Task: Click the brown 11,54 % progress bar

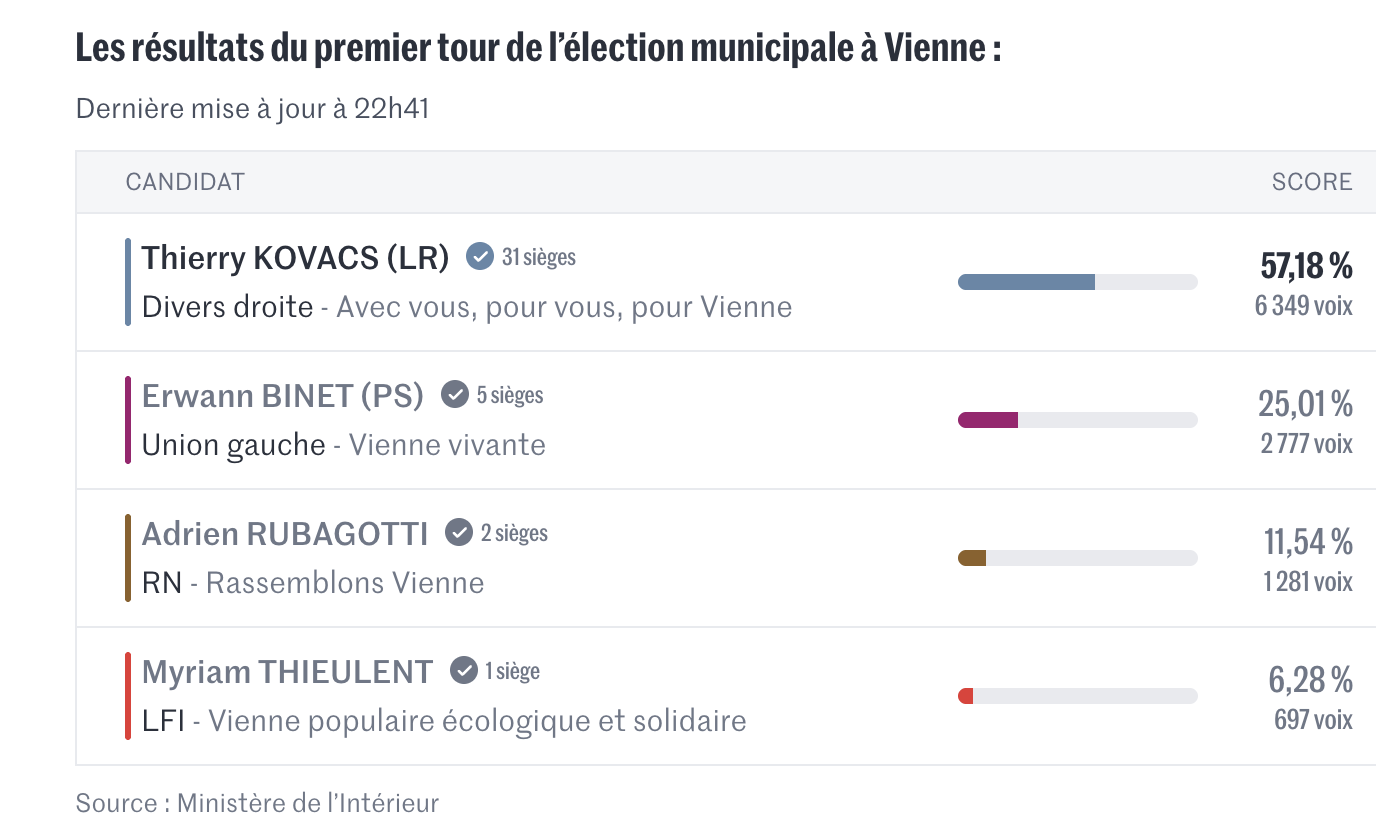Action: [972, 558]
